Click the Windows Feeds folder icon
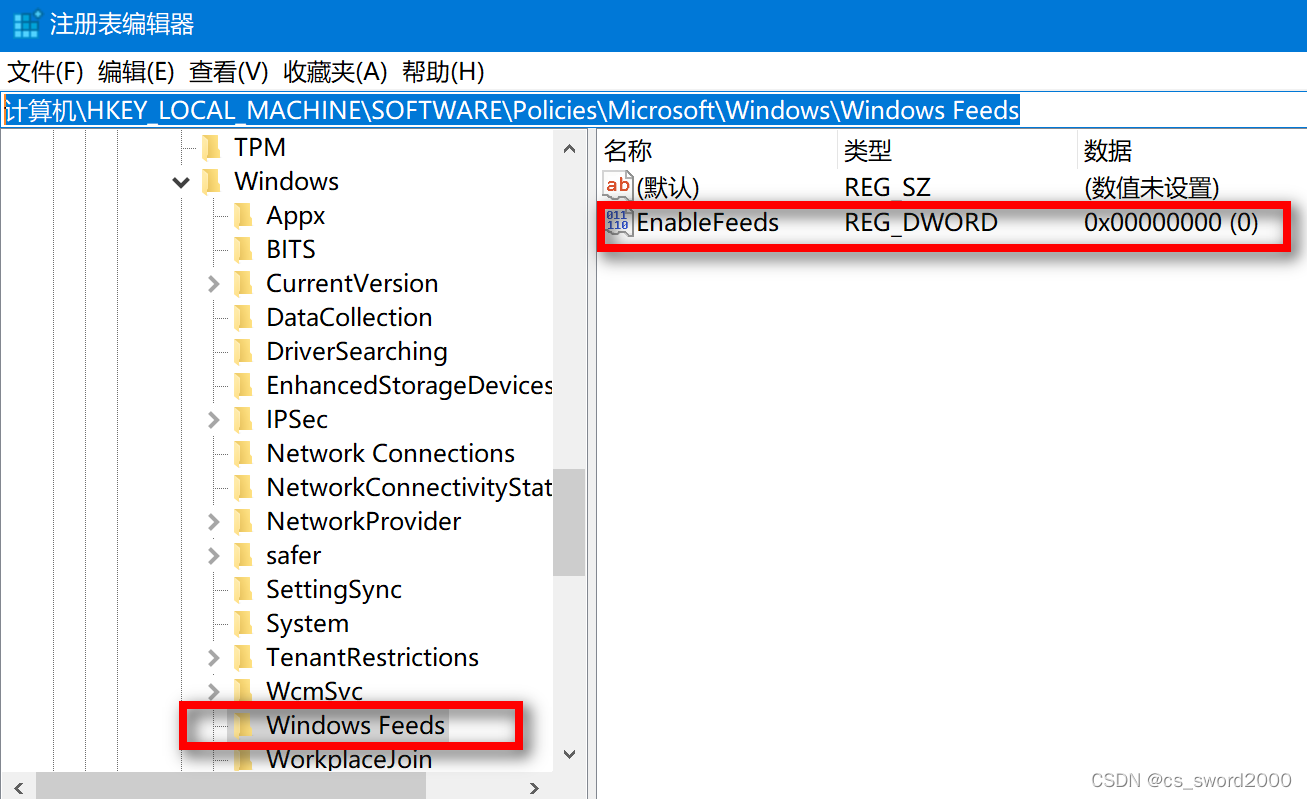The image size is (1307, 799). pos(243,726)
